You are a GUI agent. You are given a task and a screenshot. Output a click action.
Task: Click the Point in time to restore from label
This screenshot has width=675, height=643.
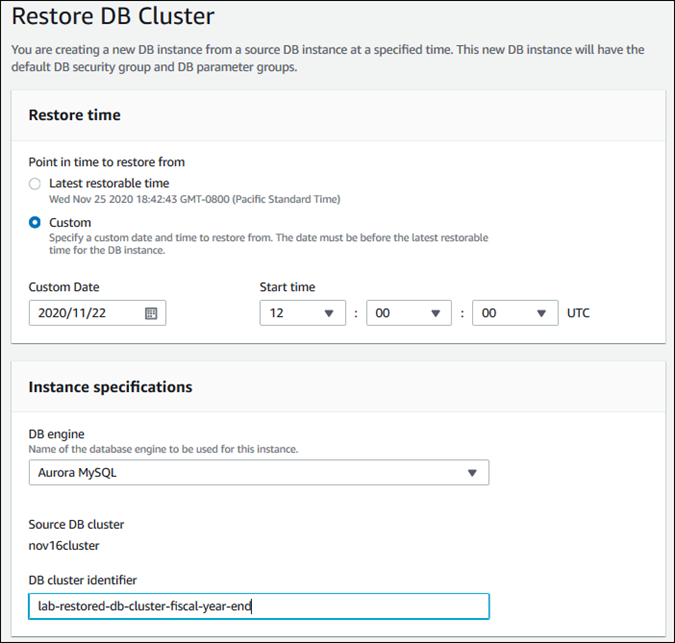(106, 162)
